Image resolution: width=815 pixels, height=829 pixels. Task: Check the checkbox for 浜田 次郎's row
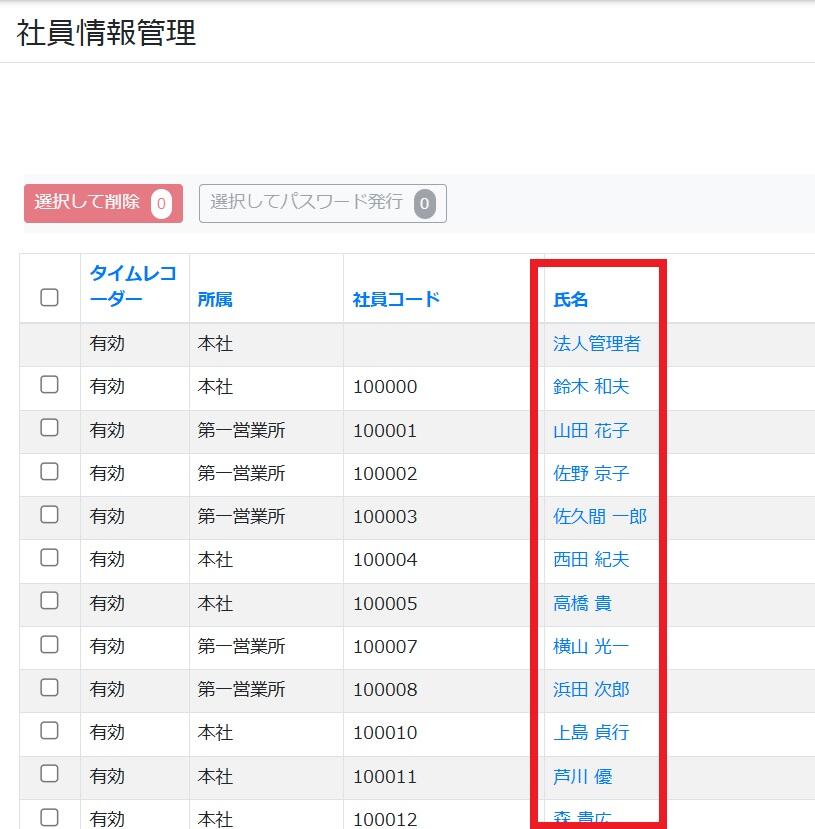pyautogui.click(x=49, y=689)
